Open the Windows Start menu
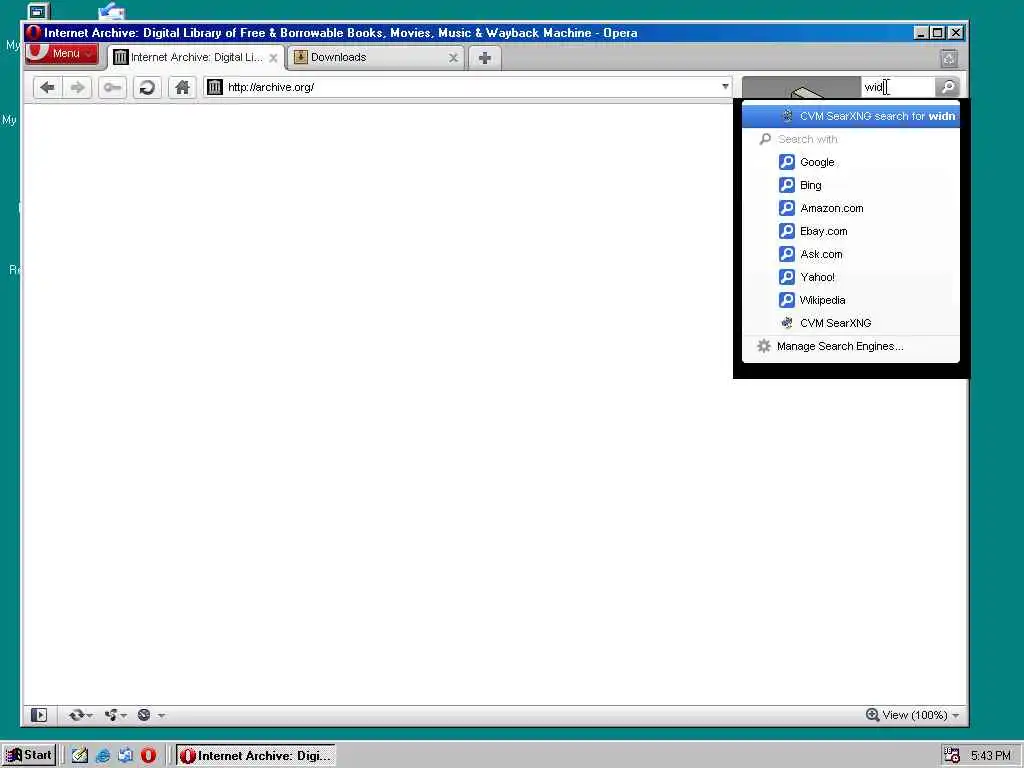This screenshot has width=1024, height=768. click(29, 755)
